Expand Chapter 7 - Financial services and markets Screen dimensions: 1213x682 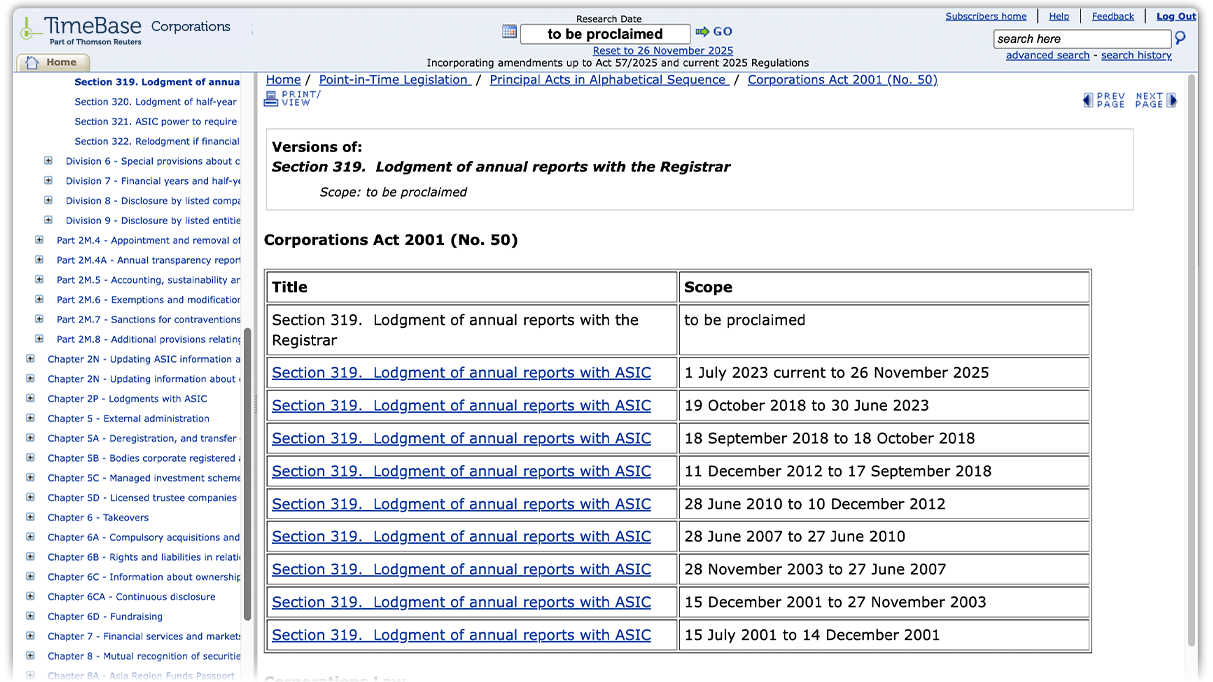click(x=30, y=636)
